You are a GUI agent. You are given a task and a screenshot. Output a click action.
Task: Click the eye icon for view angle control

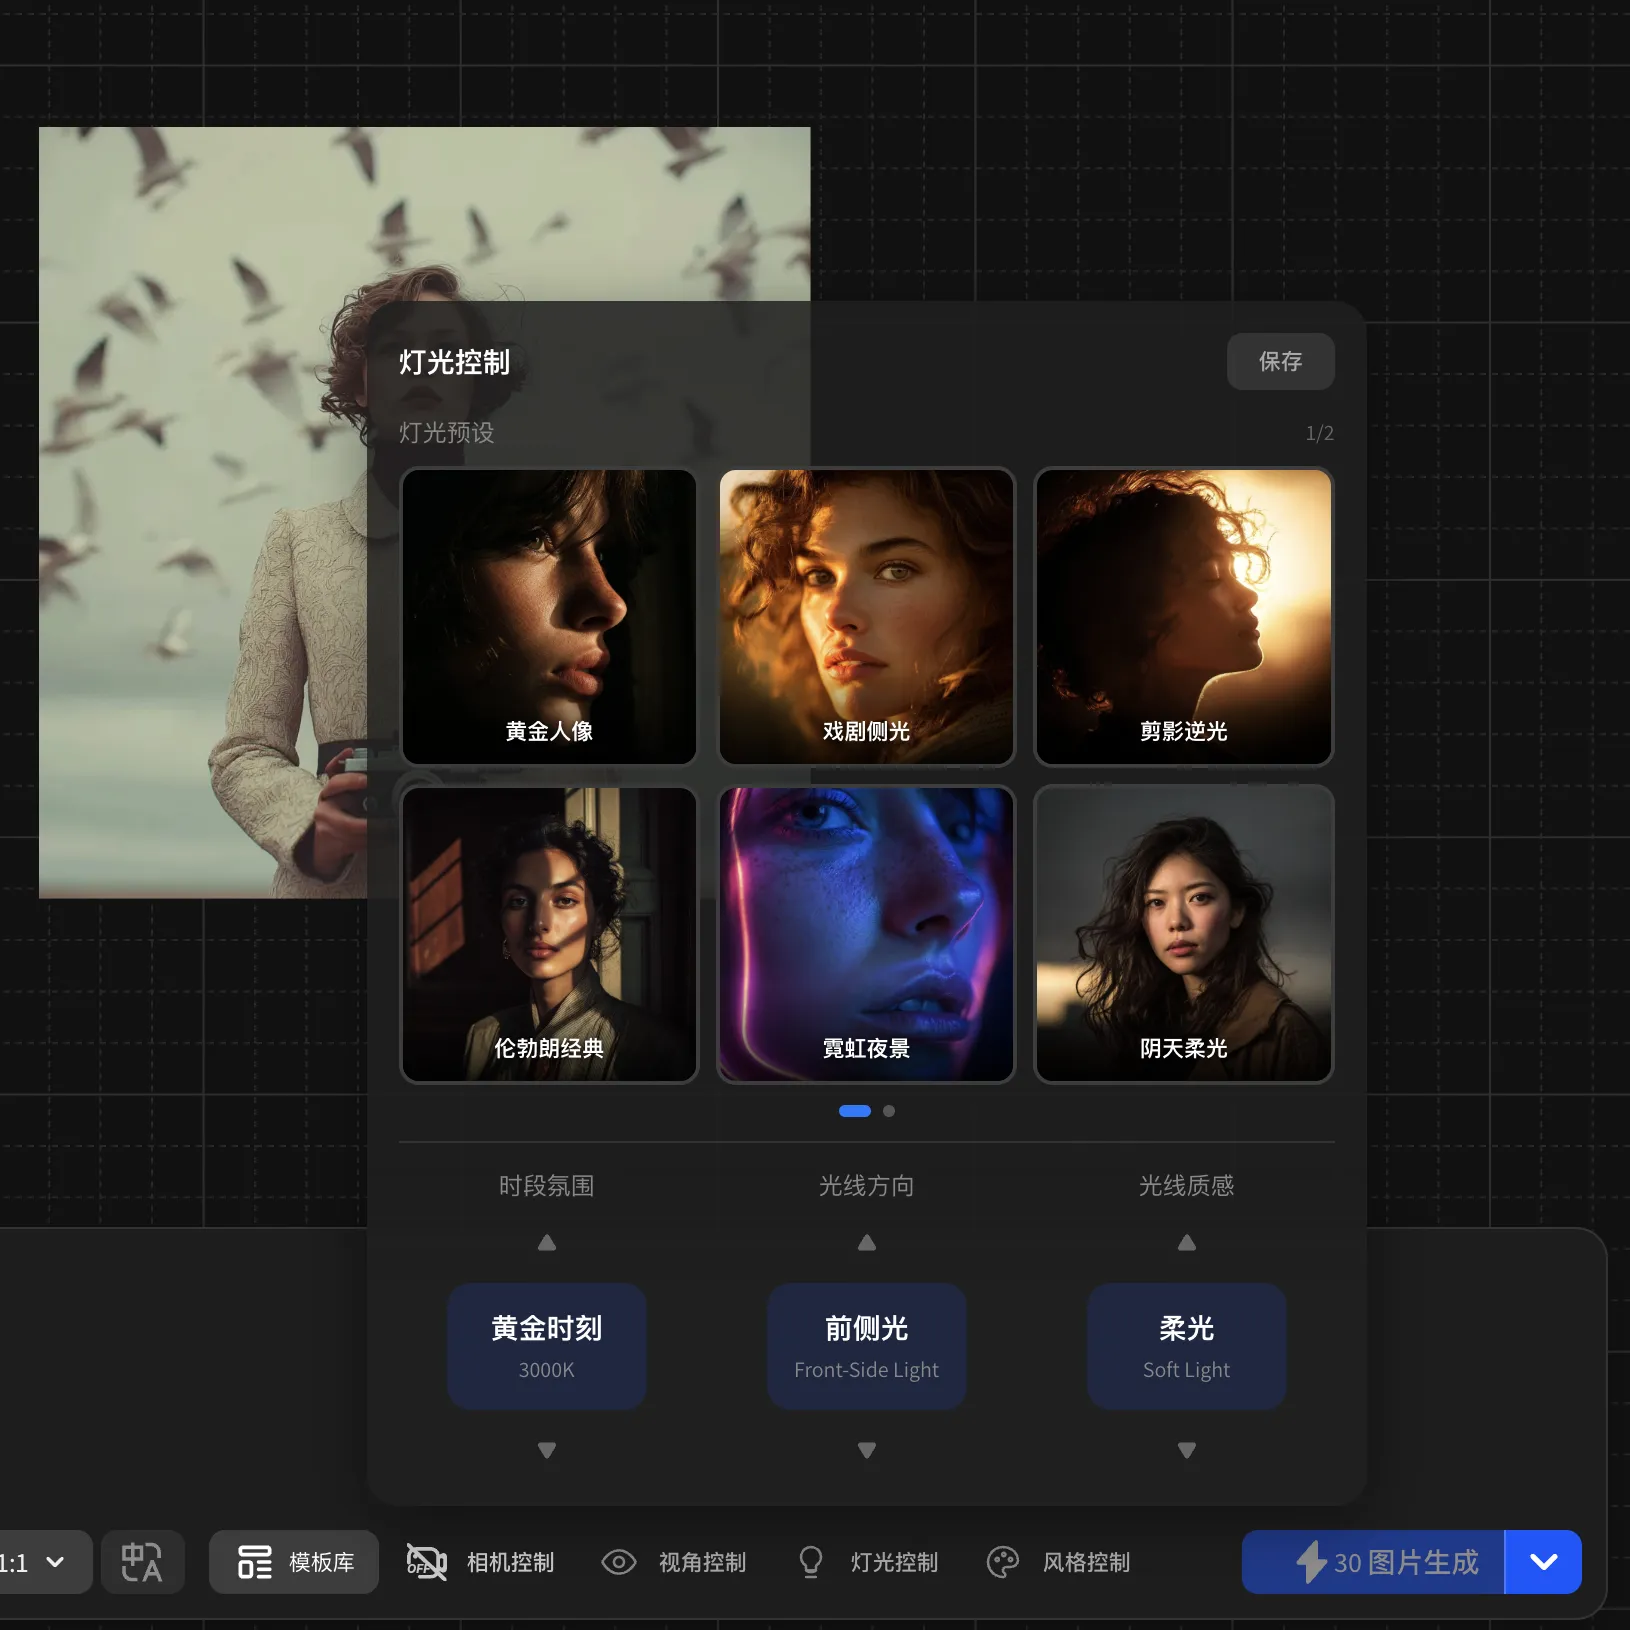619,1562
